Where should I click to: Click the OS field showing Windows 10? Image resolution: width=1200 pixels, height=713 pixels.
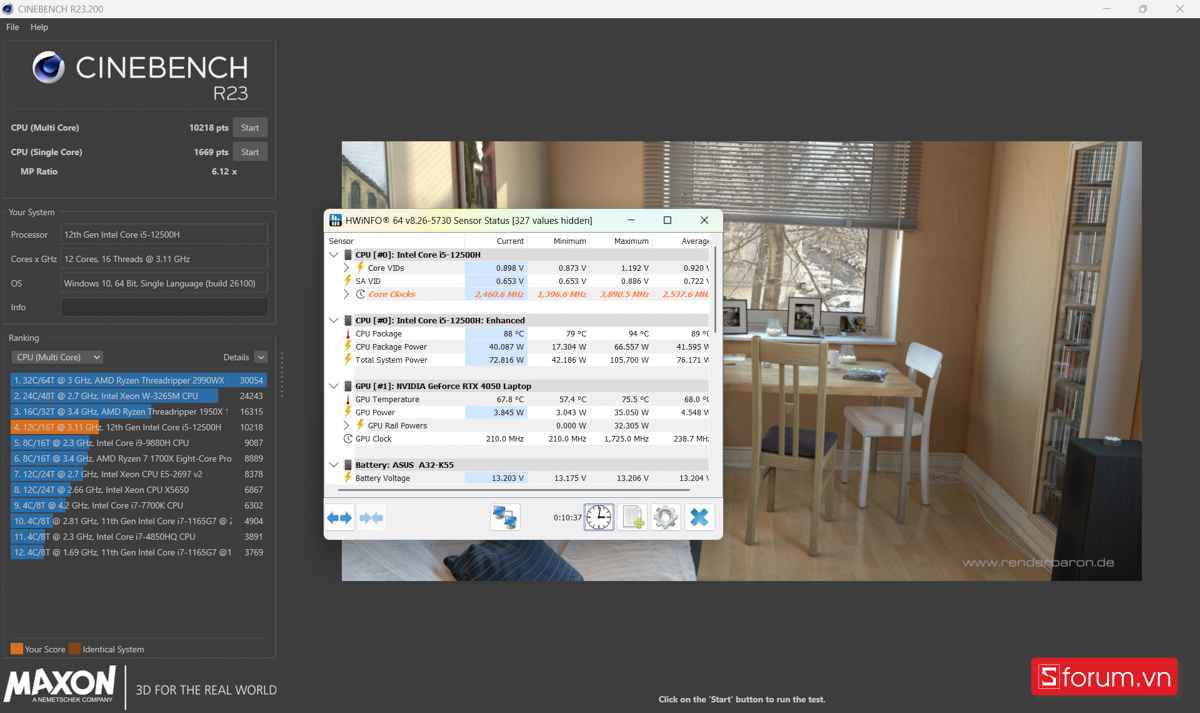point(164,283)
